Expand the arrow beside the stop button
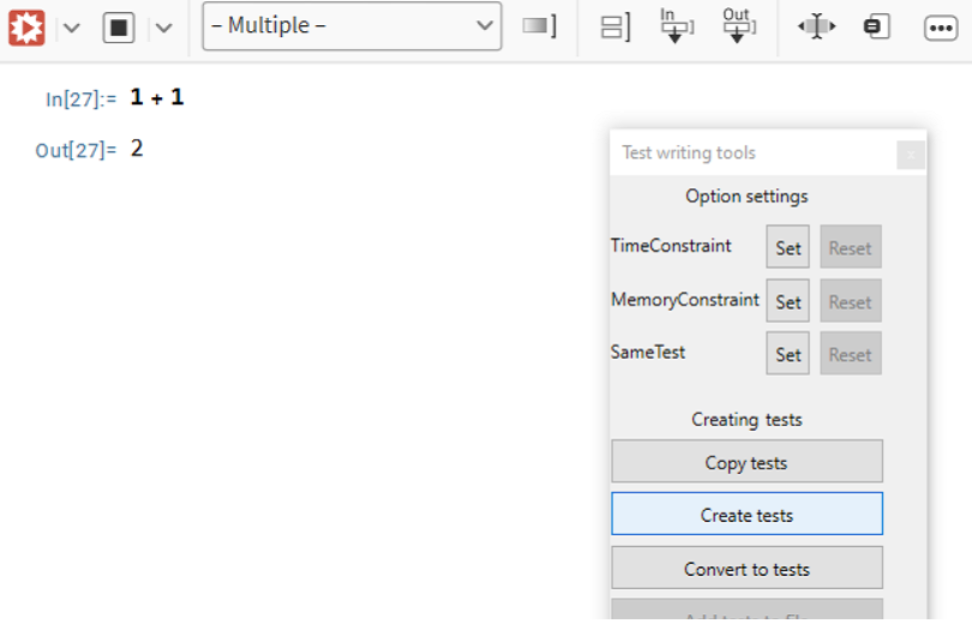The image size is (972, 622). [x=163, y=27]
